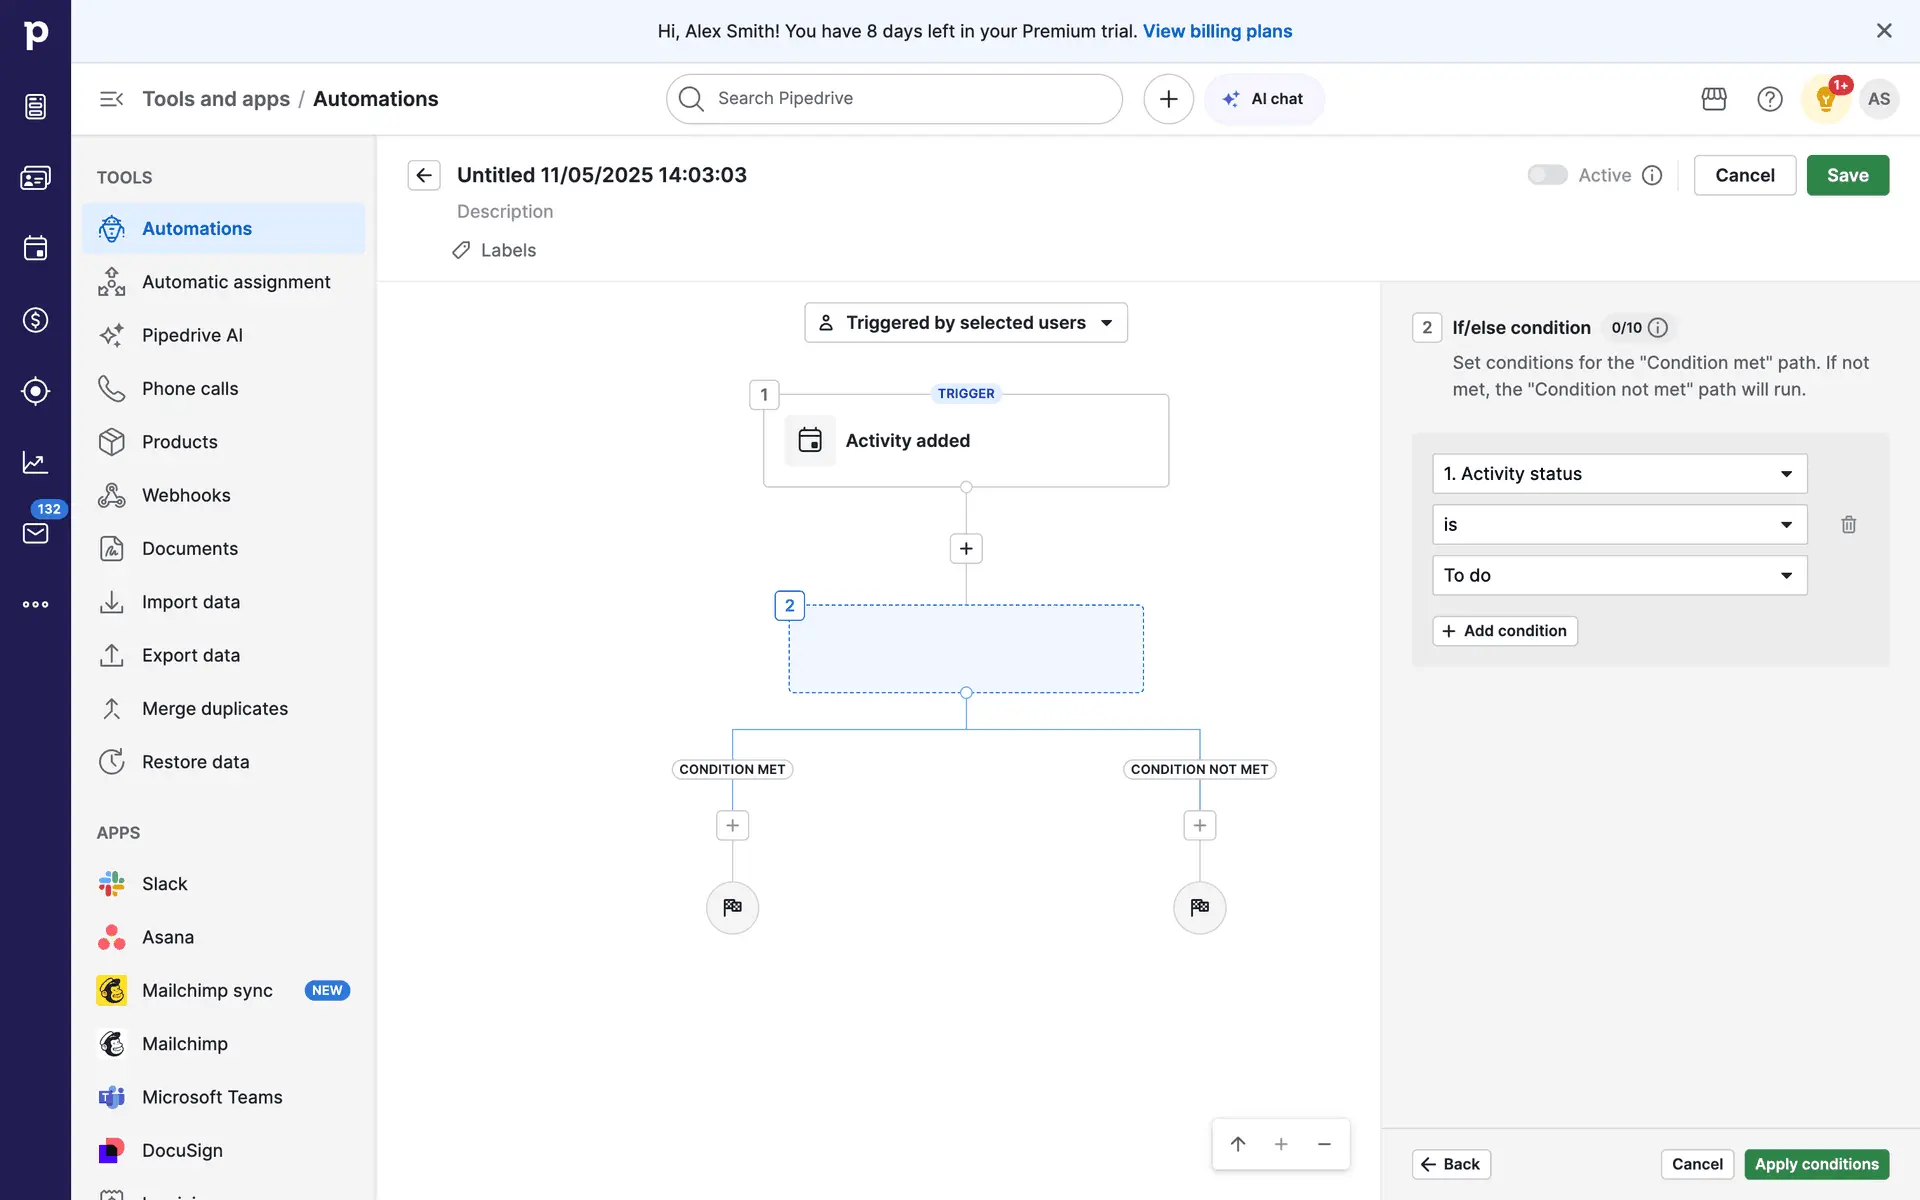Expand the Activity status dropdown

pyautogui.click(x=1619, y=474)
